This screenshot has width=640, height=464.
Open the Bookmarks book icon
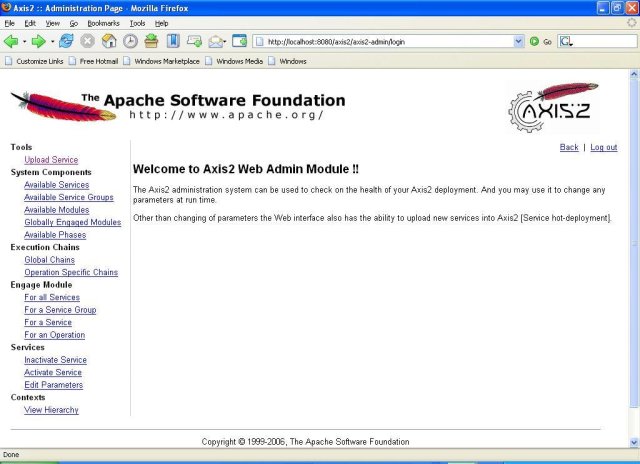tap(173, 41)
